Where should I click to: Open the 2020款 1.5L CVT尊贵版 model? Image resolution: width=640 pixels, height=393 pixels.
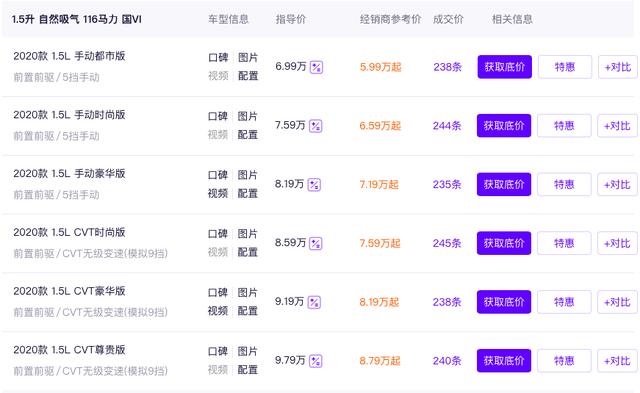click(x=69, y=350)
